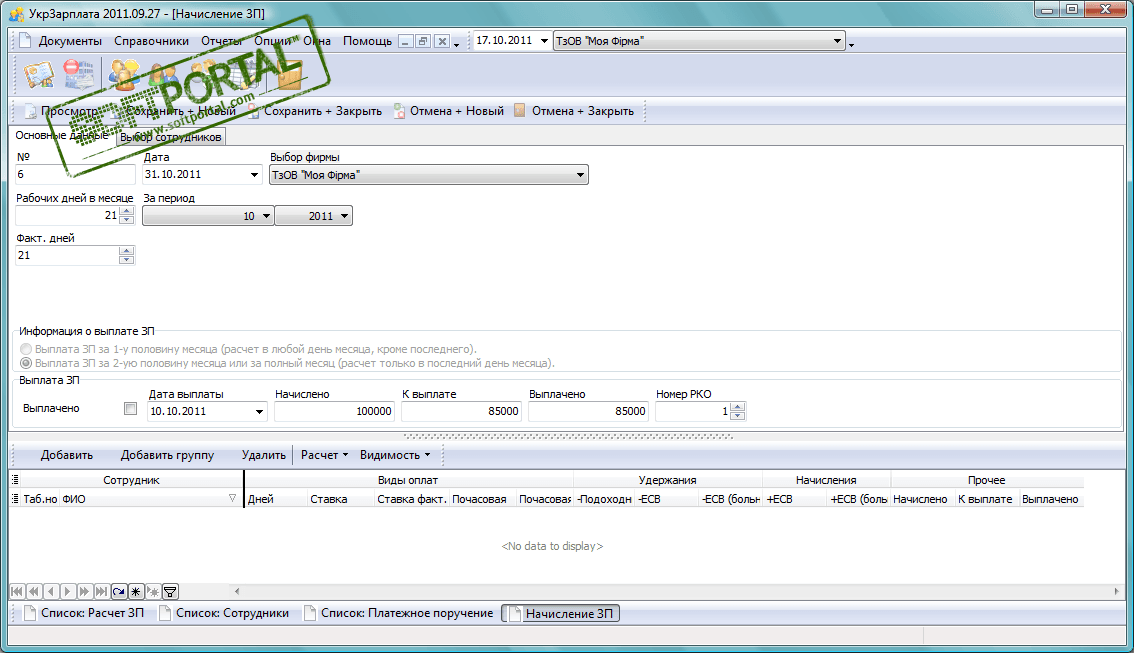Click the Удалить button
Image resolution: width=1134 pixels, height=653 pixels.
[x=263, y=455]
